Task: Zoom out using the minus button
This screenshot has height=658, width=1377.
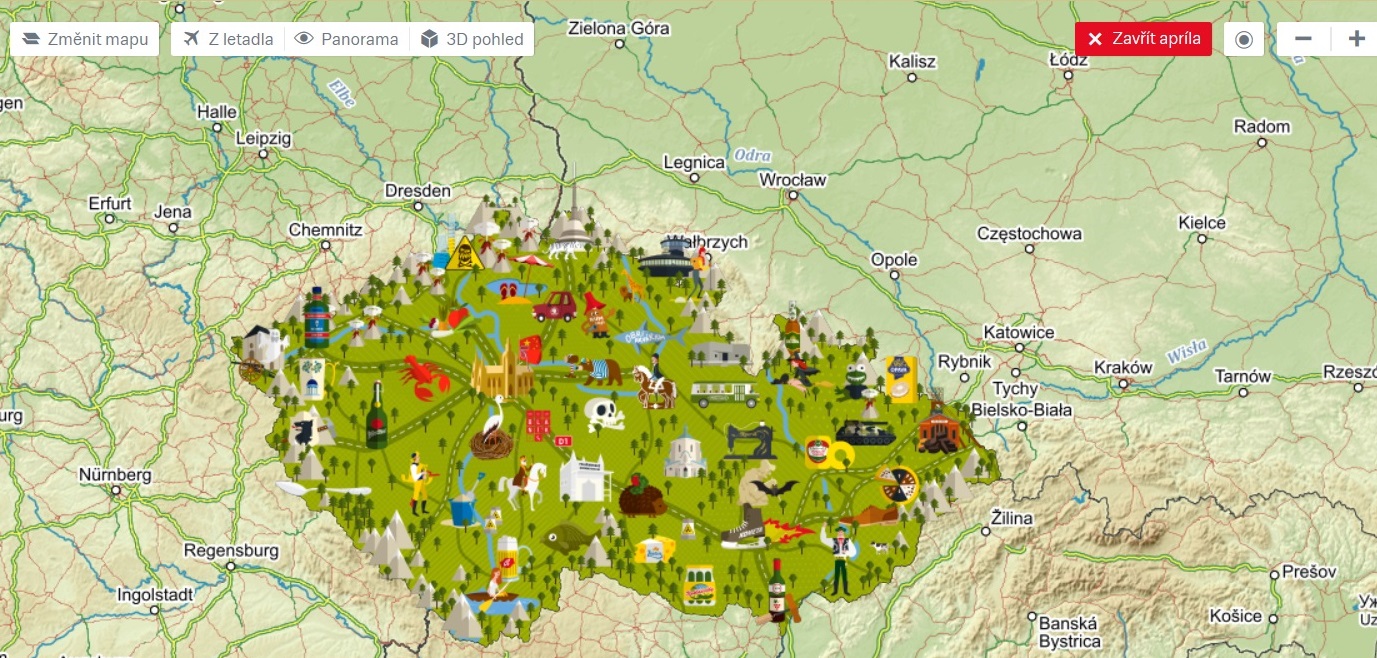Action: (1303, 39)
